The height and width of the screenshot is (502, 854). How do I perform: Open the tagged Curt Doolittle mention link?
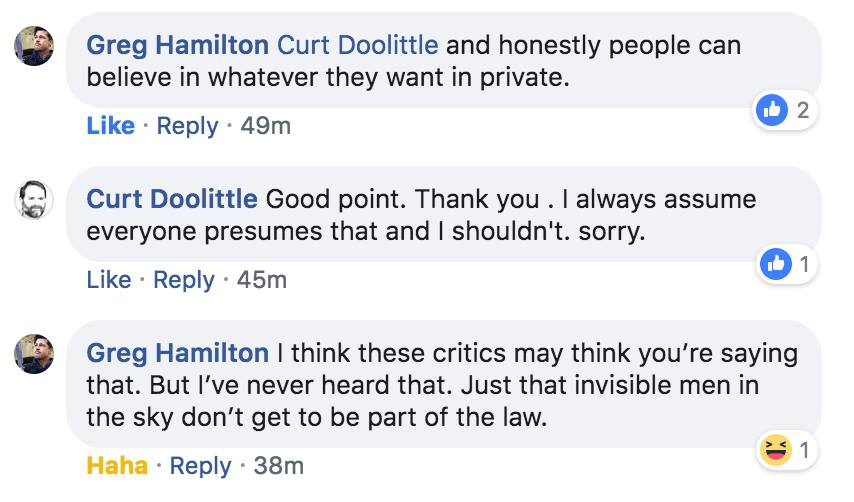coord(357,45)
